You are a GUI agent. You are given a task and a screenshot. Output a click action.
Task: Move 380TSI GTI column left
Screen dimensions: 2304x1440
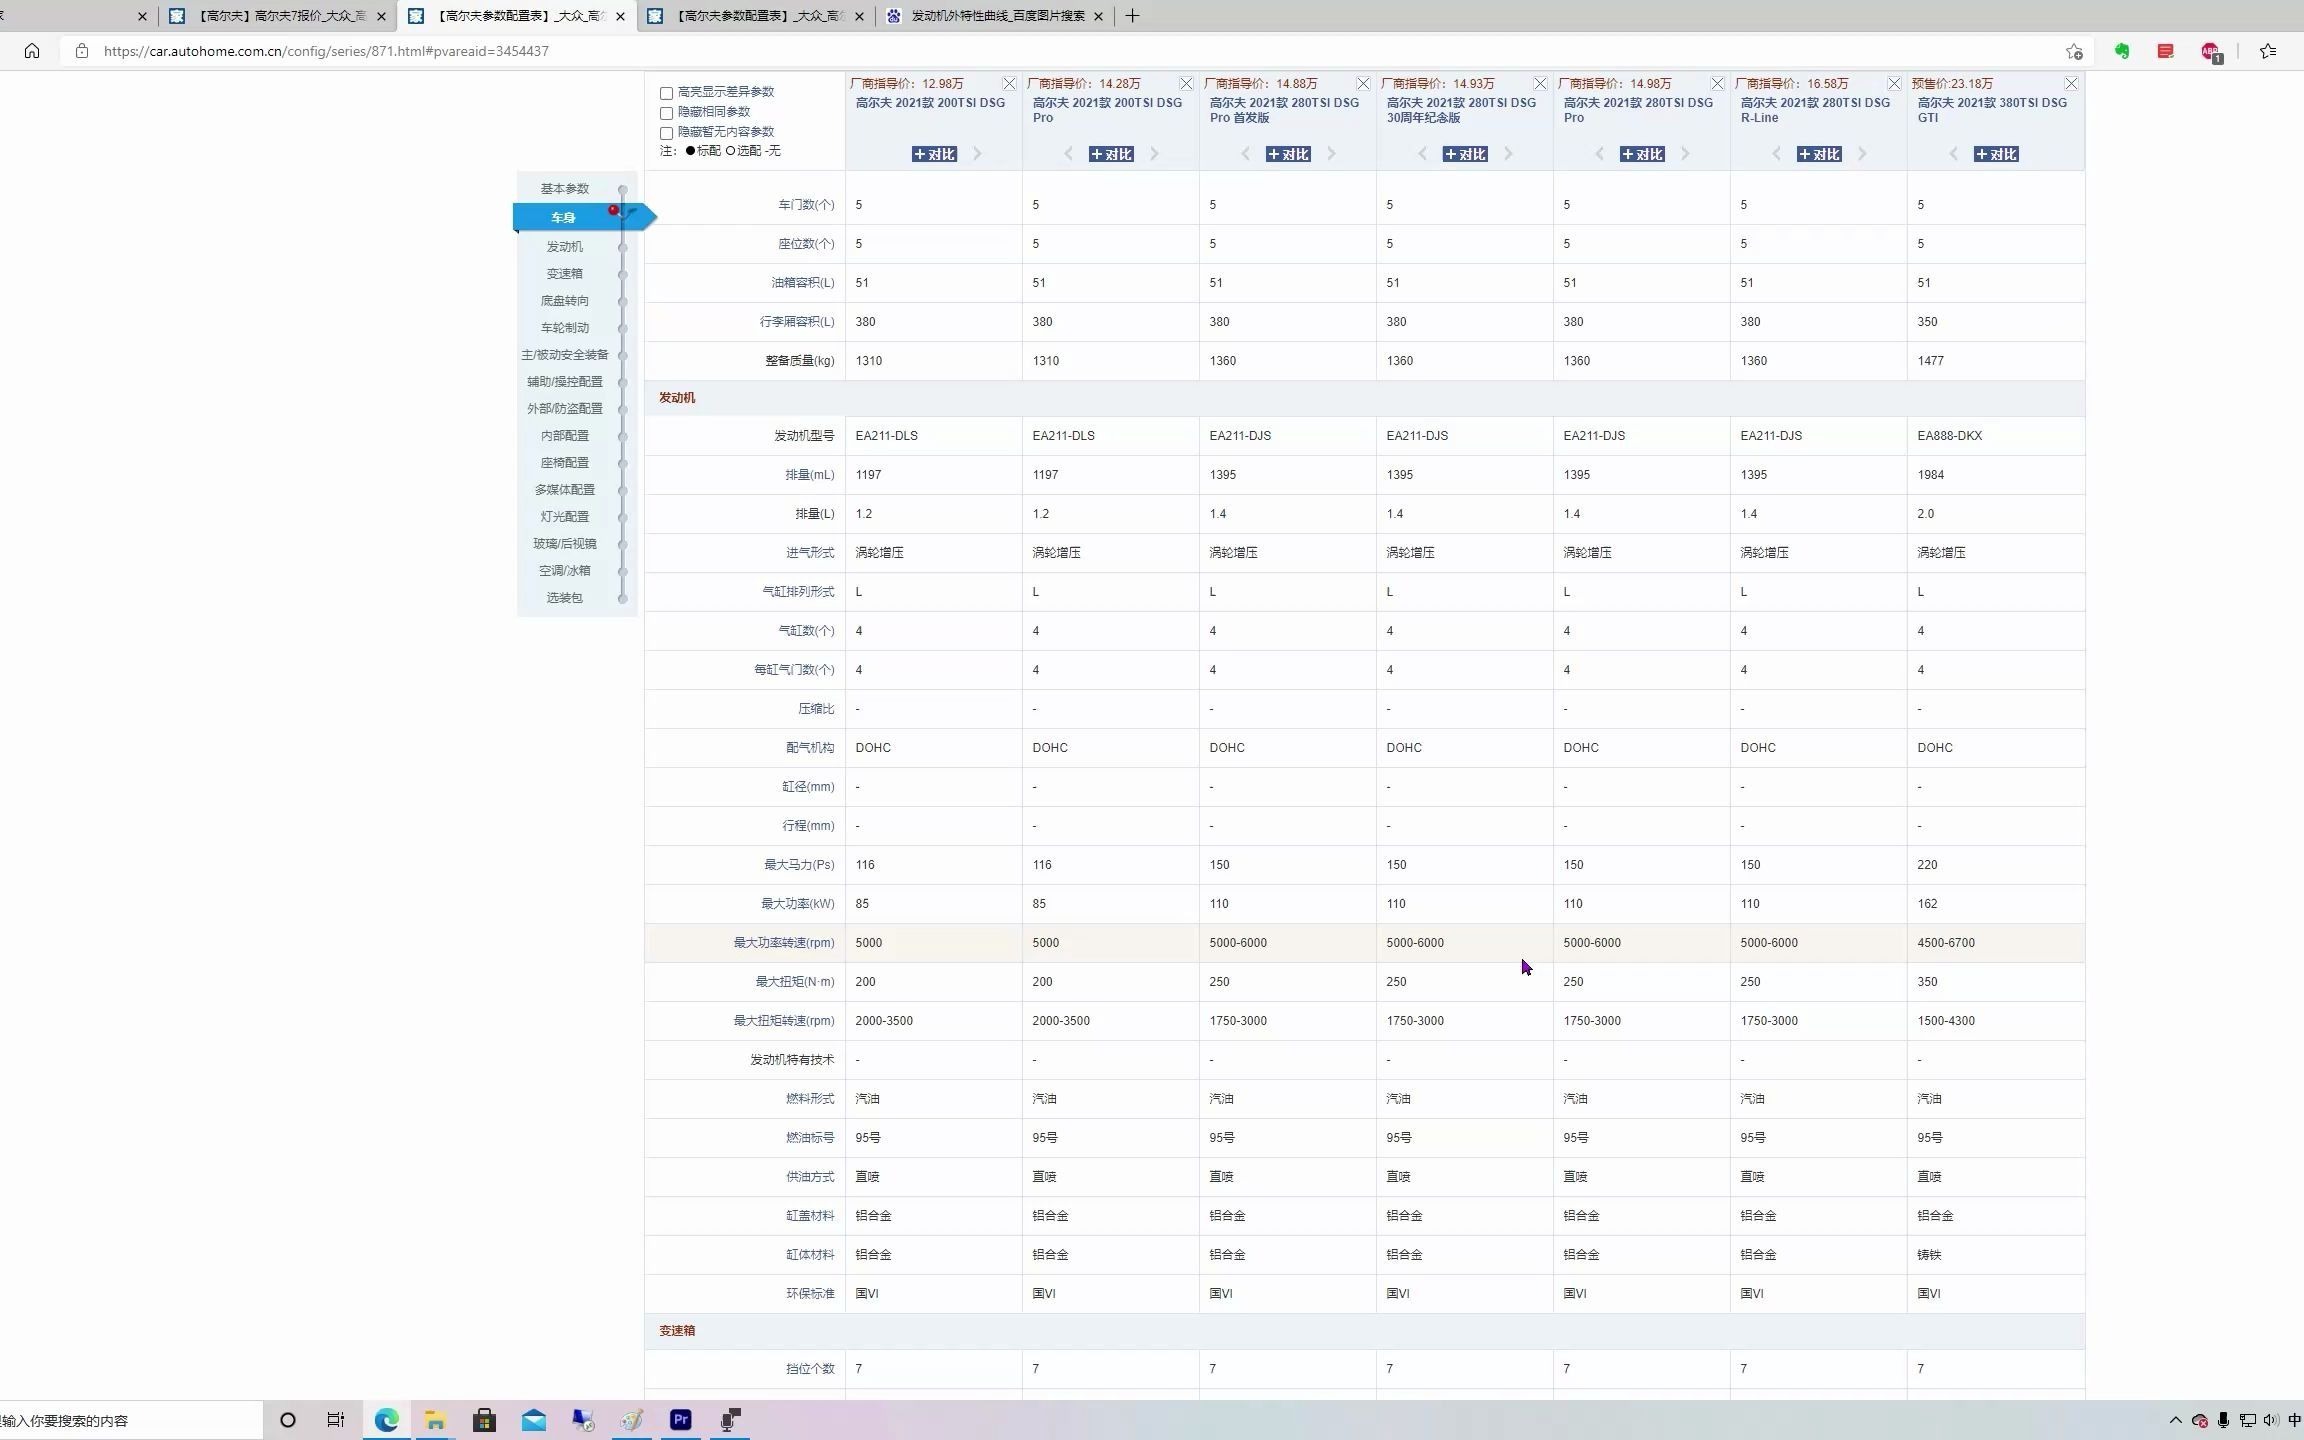point(1953,154)
